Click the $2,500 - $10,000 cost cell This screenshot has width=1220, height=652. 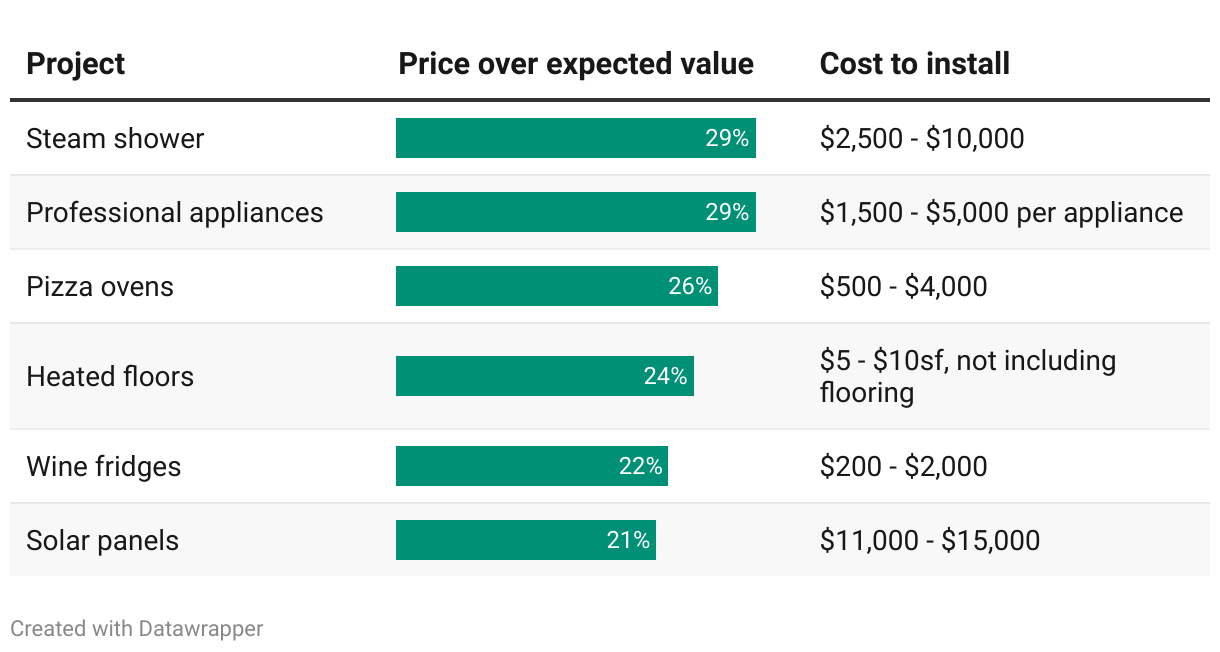tap(922, 138)
